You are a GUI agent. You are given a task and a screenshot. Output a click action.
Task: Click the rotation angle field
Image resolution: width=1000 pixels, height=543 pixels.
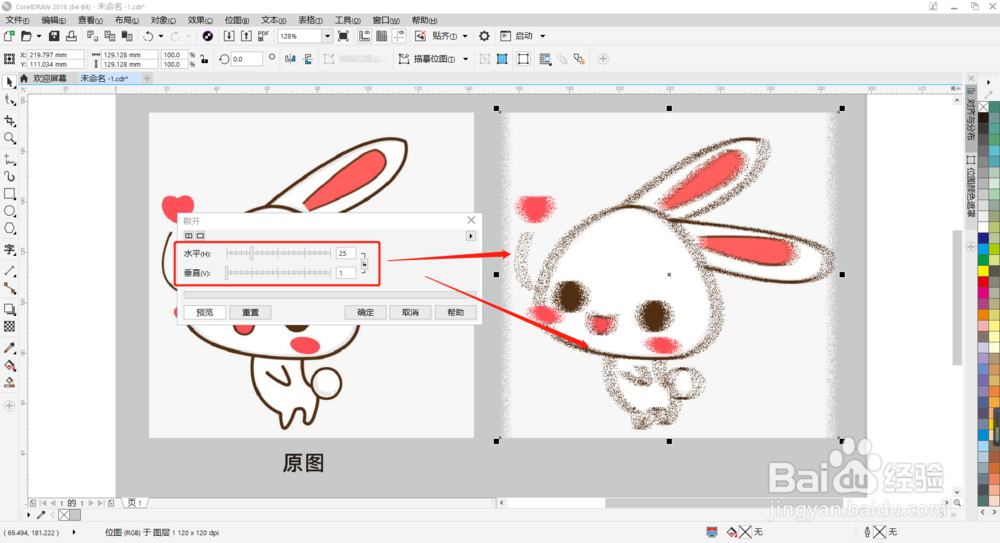point(246,59)
